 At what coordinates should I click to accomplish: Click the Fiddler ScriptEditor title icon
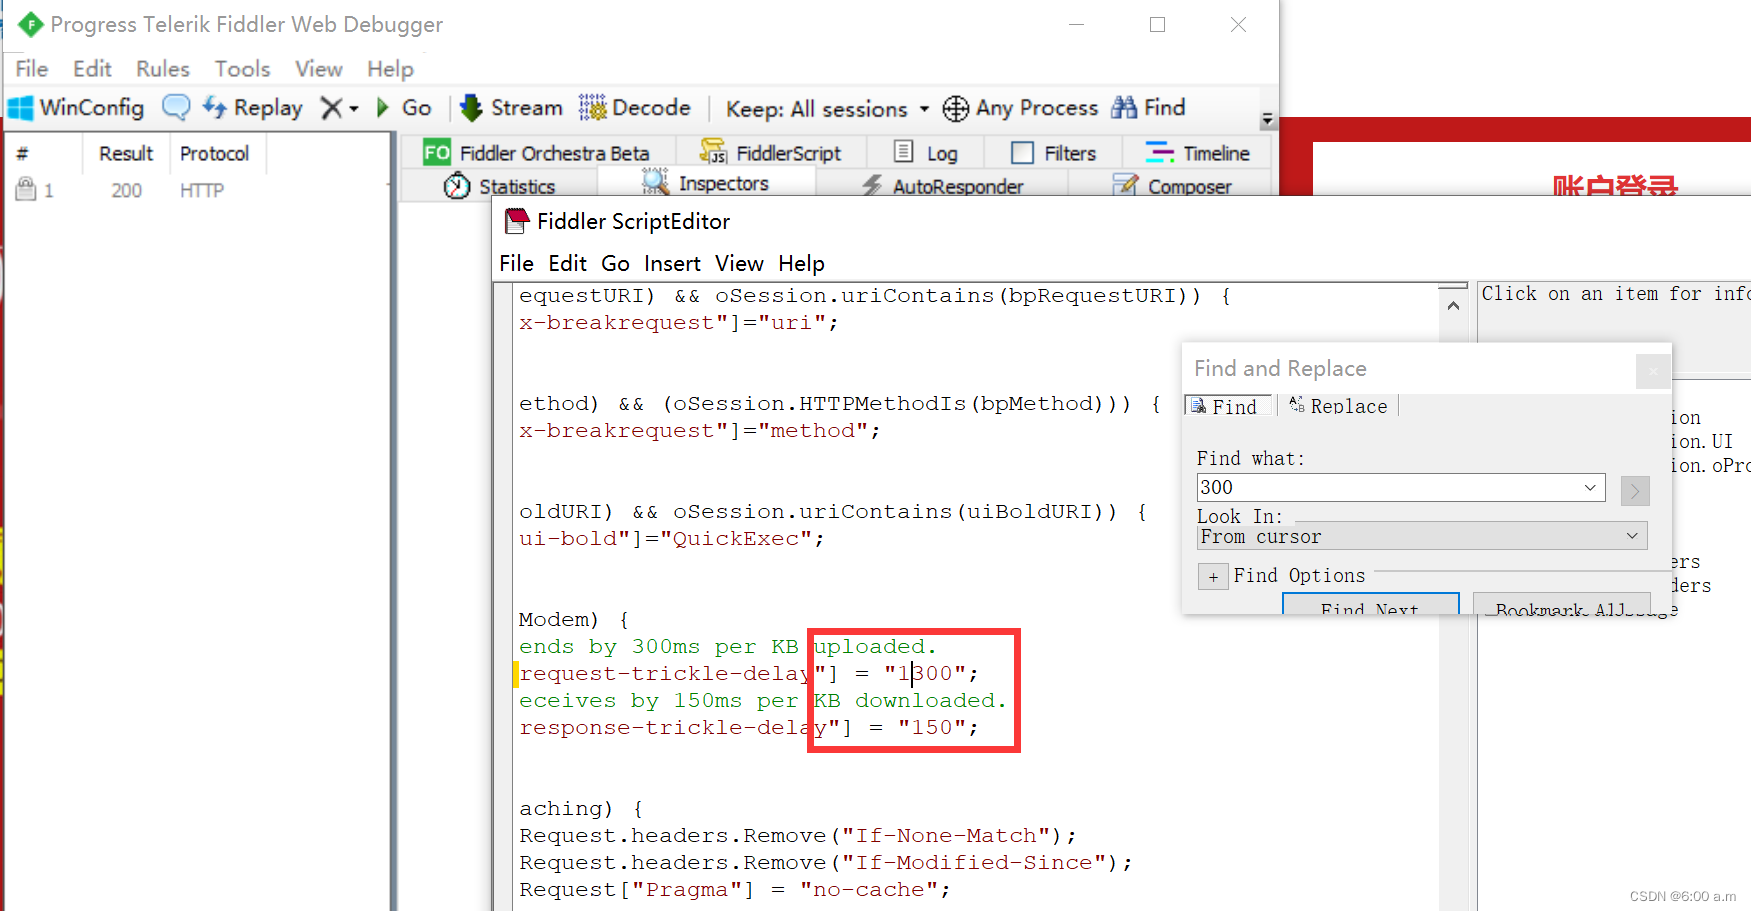[517, 221]
